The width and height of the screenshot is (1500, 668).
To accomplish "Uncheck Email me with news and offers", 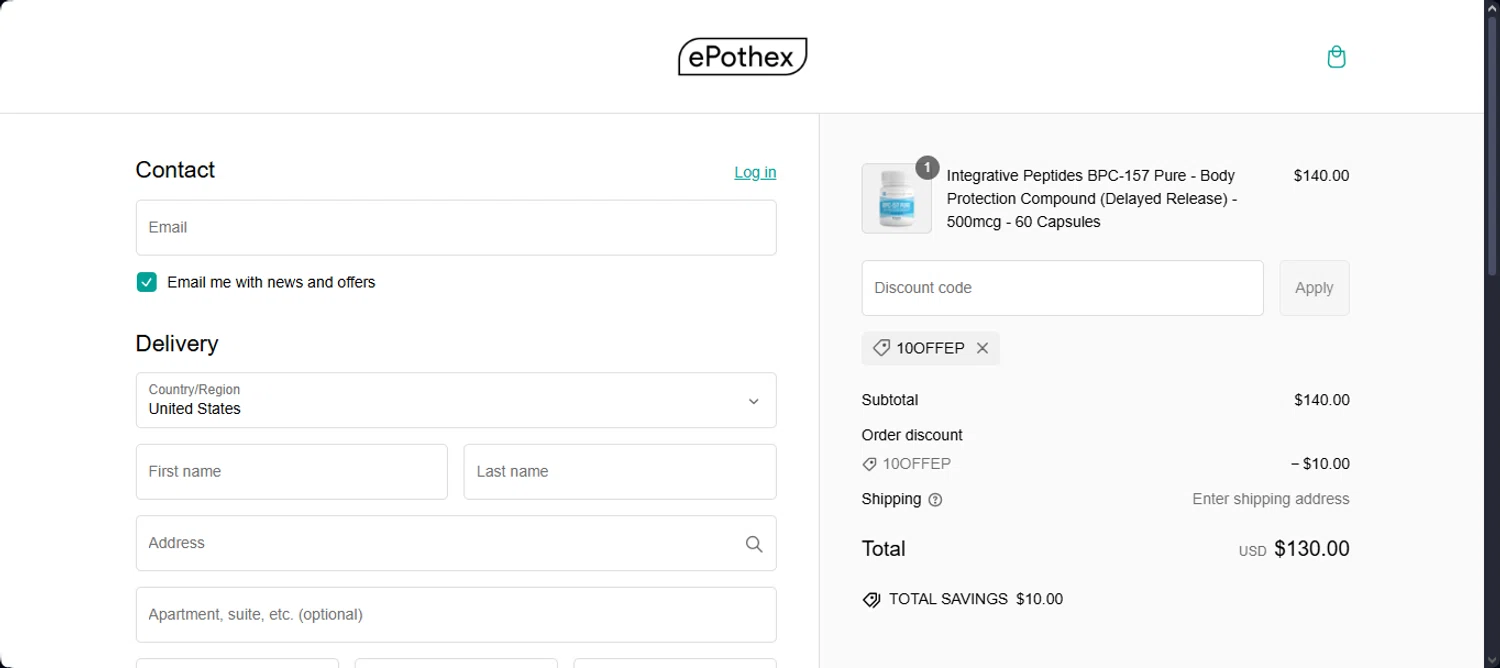I will (x=147, y=282).
